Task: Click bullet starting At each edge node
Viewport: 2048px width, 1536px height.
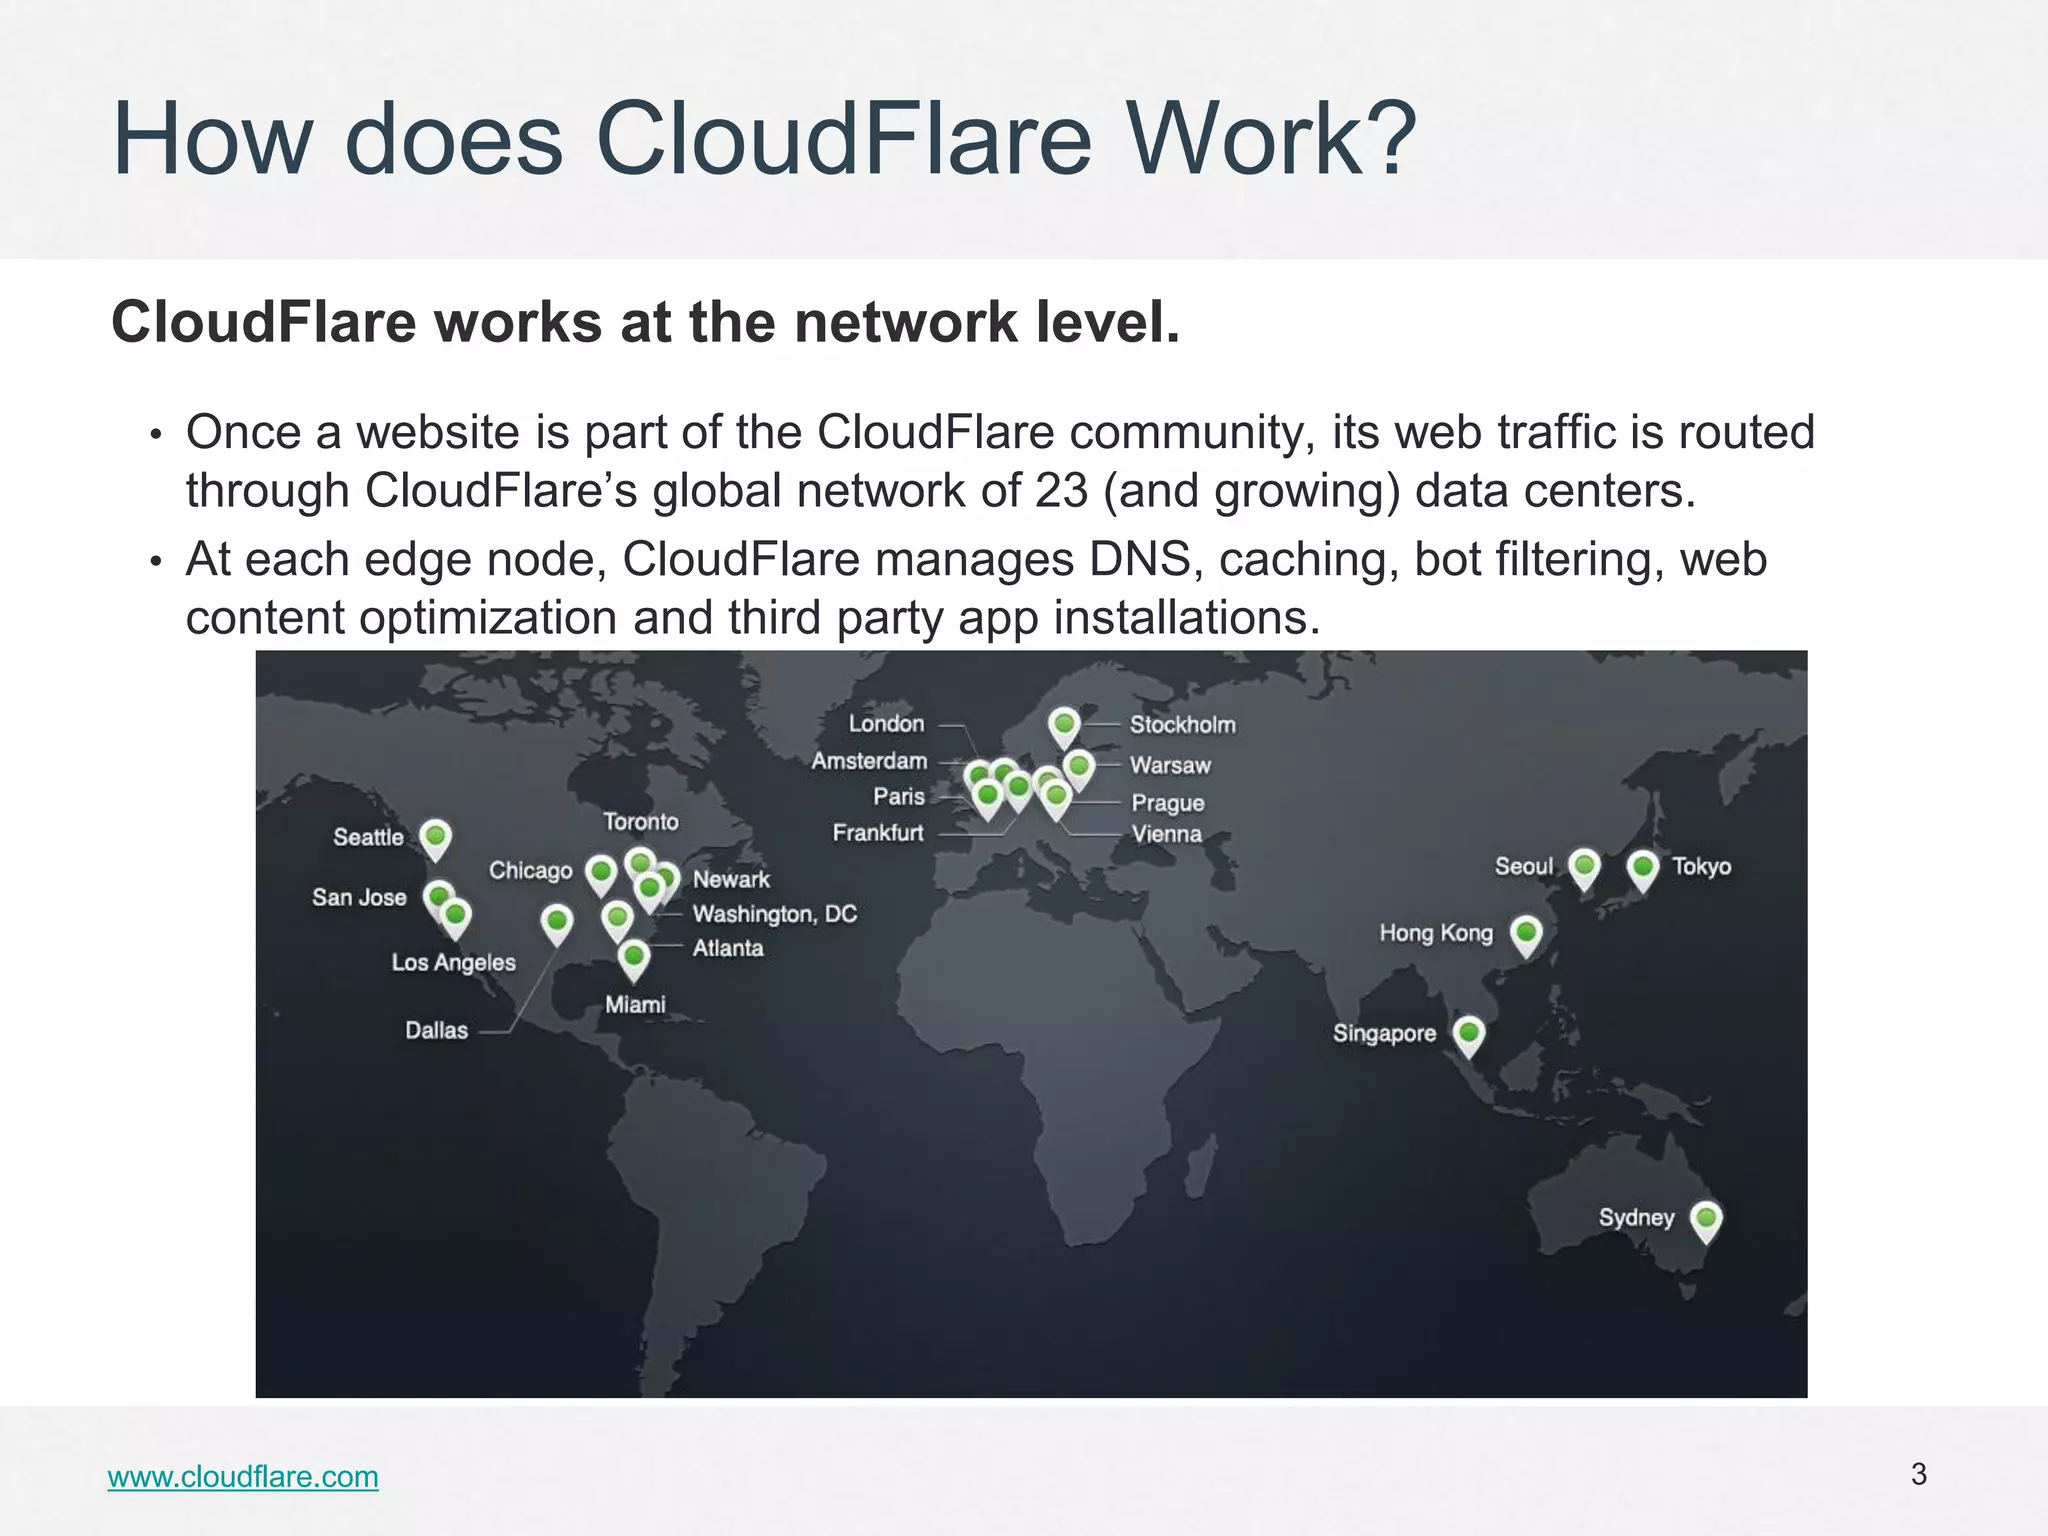Action: (976, 588)
